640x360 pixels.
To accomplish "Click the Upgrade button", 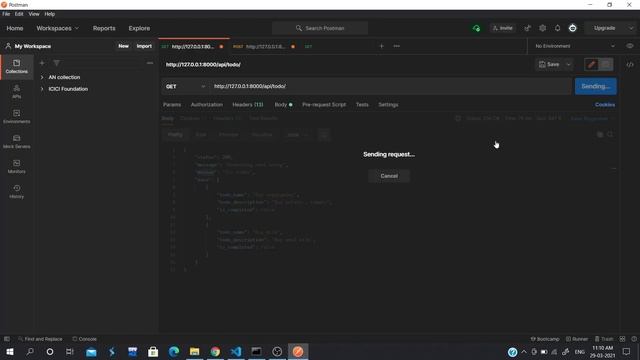I will 604,28.
